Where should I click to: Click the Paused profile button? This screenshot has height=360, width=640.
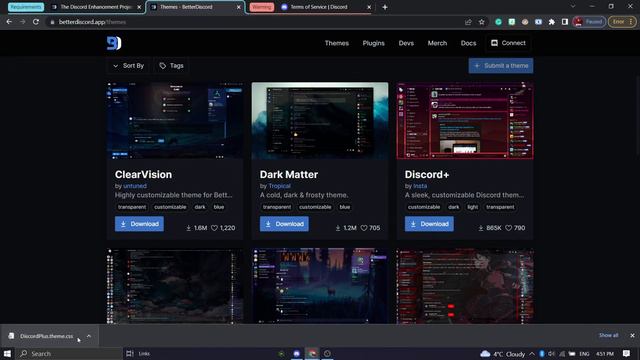click(x=589, y=22)
